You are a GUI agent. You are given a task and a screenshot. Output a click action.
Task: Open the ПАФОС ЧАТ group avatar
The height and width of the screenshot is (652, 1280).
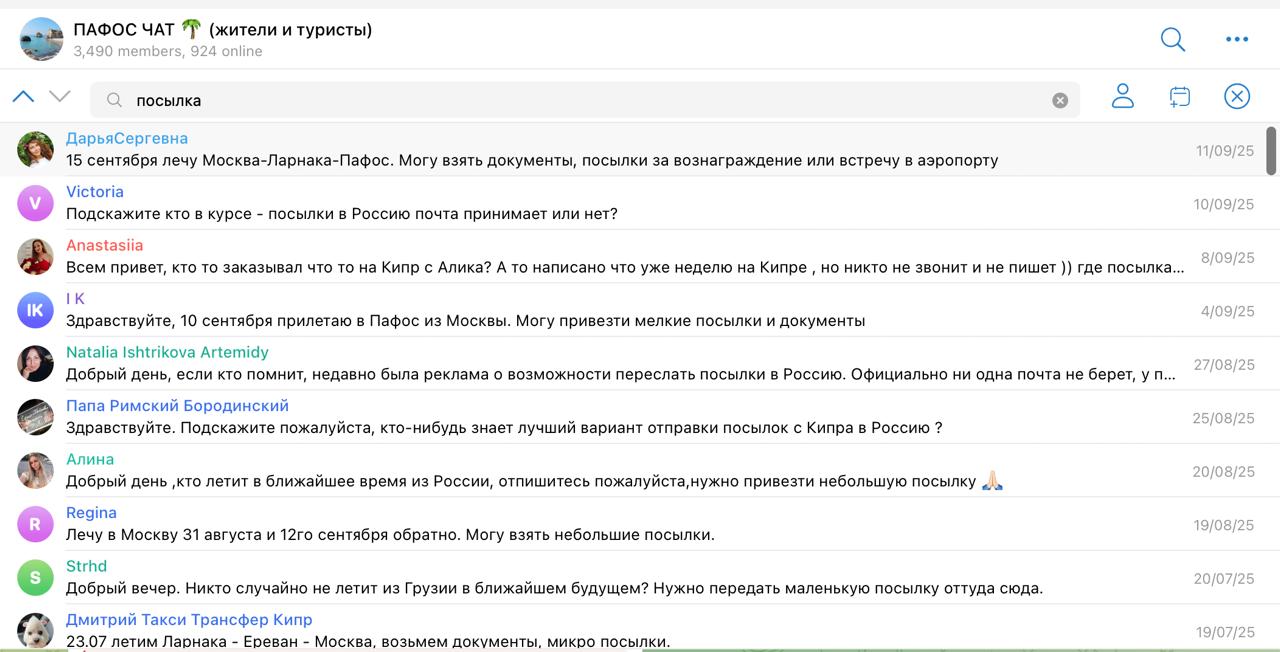coord(41,39)
